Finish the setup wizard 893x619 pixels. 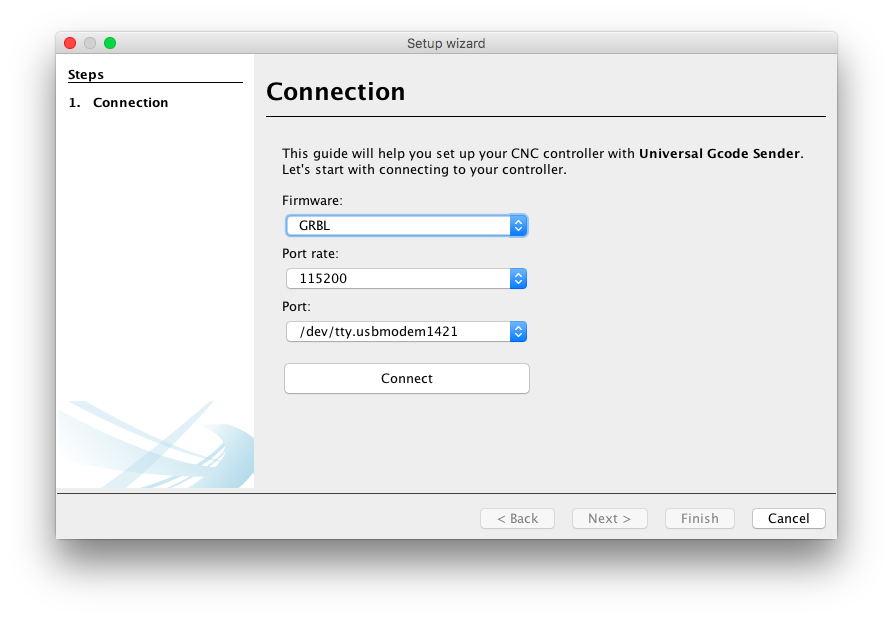click(x=699, y=518)
